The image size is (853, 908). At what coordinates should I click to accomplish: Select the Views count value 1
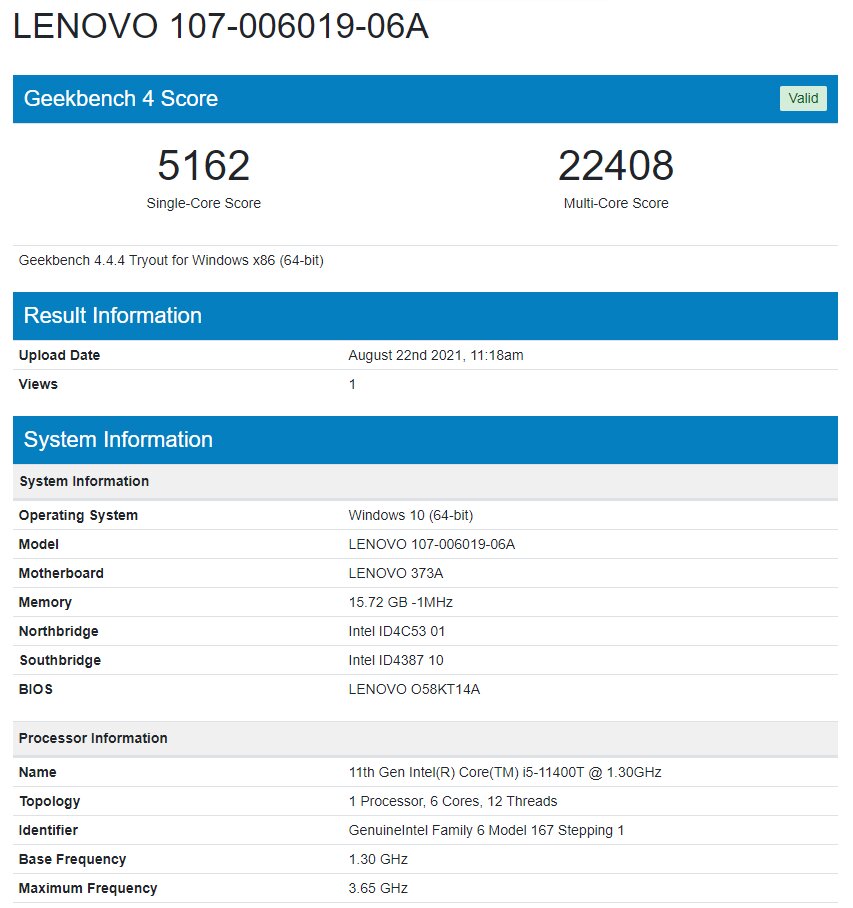(x=352, y=384)
